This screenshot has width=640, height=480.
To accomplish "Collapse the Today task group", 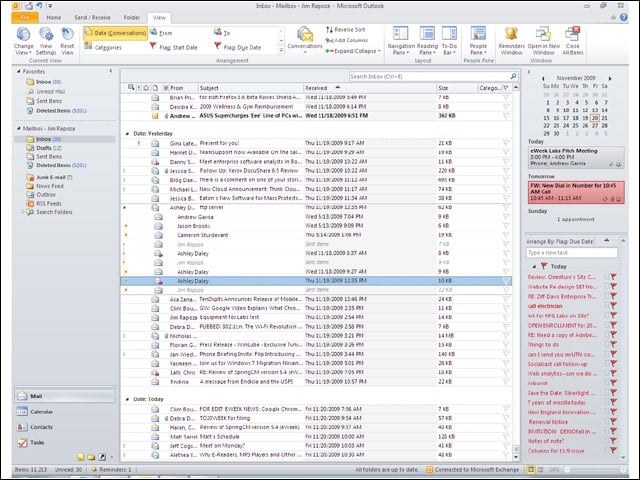I will pos(534,267).
